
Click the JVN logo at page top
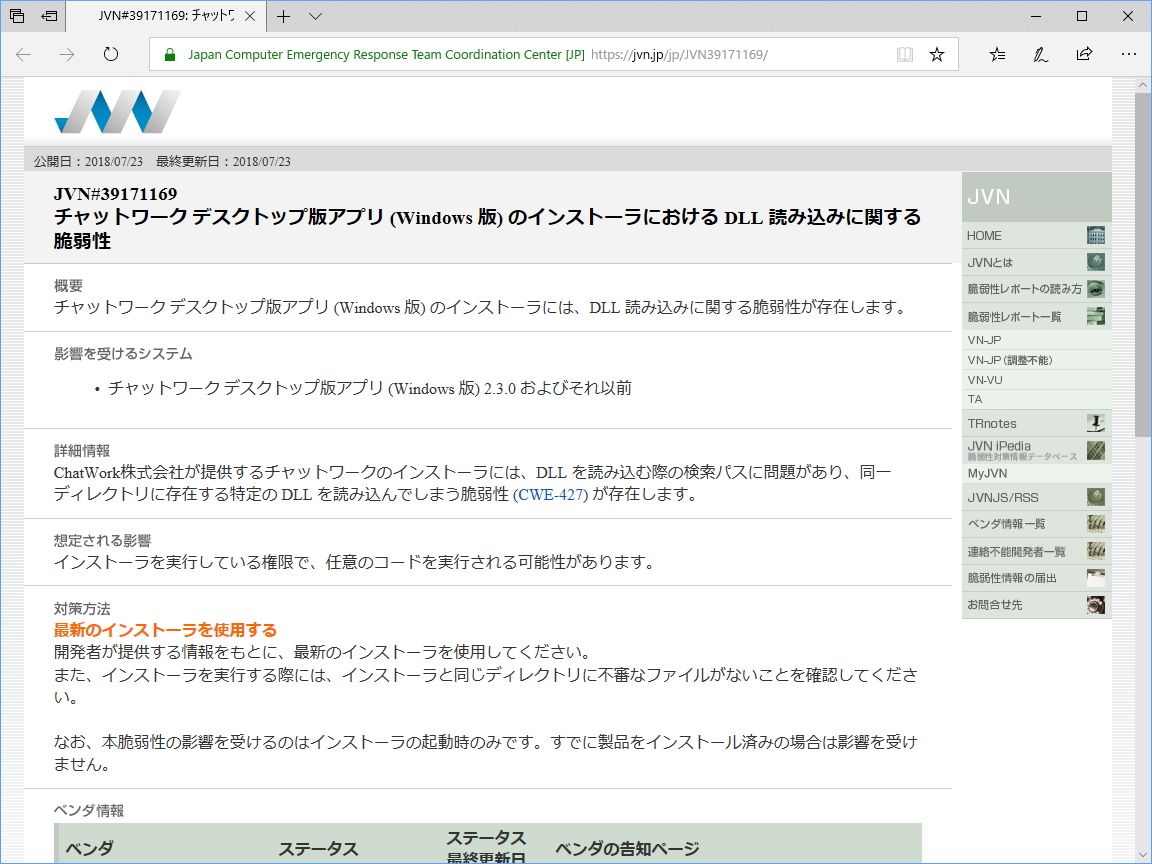click(x=118, y=112)
